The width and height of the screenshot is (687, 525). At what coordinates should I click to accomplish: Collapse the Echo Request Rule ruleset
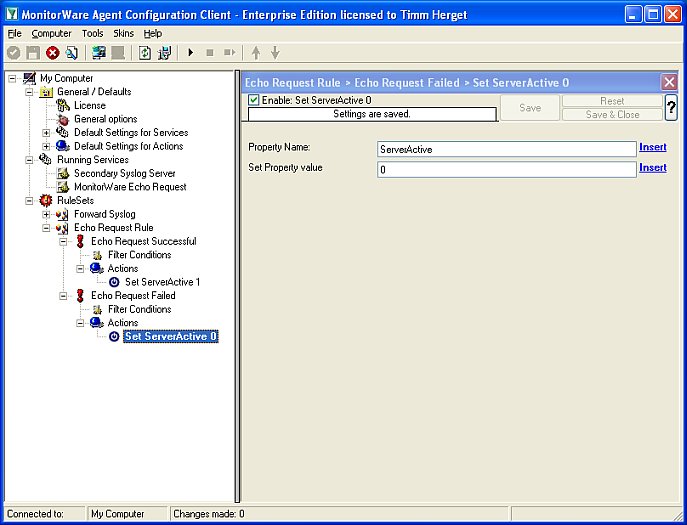pyautogui.click(x=46, y=228)
